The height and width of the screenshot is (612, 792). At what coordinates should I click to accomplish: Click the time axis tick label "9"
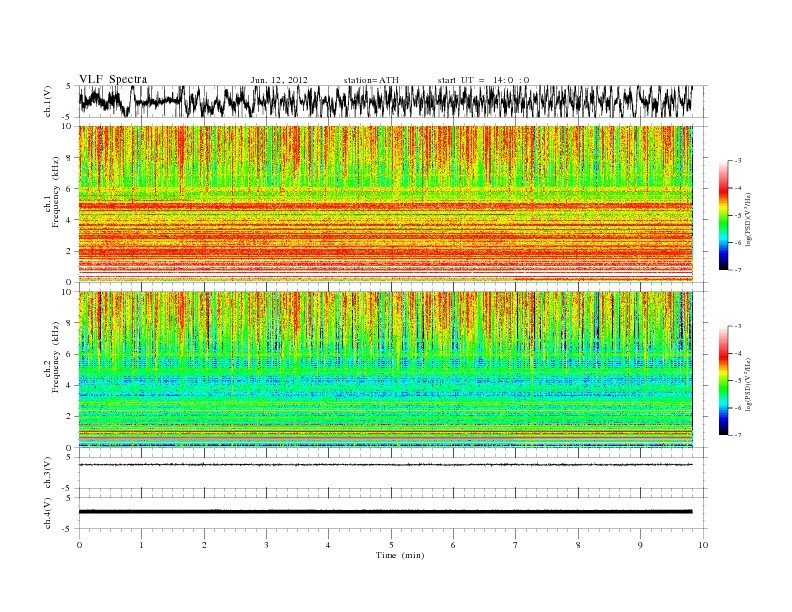coord(640,545)
